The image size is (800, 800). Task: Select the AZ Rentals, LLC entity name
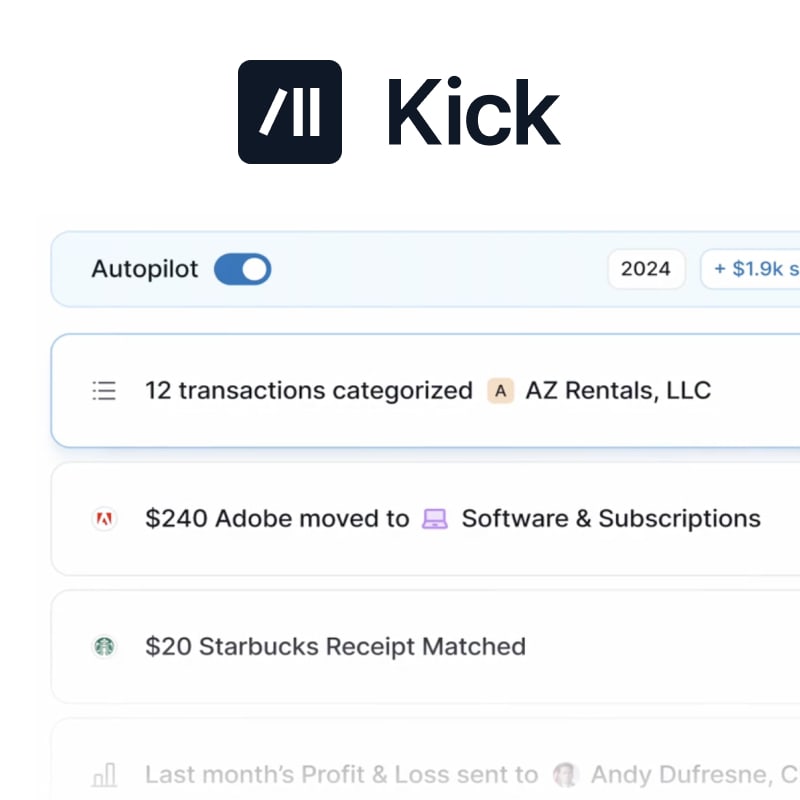pos(618,390)
